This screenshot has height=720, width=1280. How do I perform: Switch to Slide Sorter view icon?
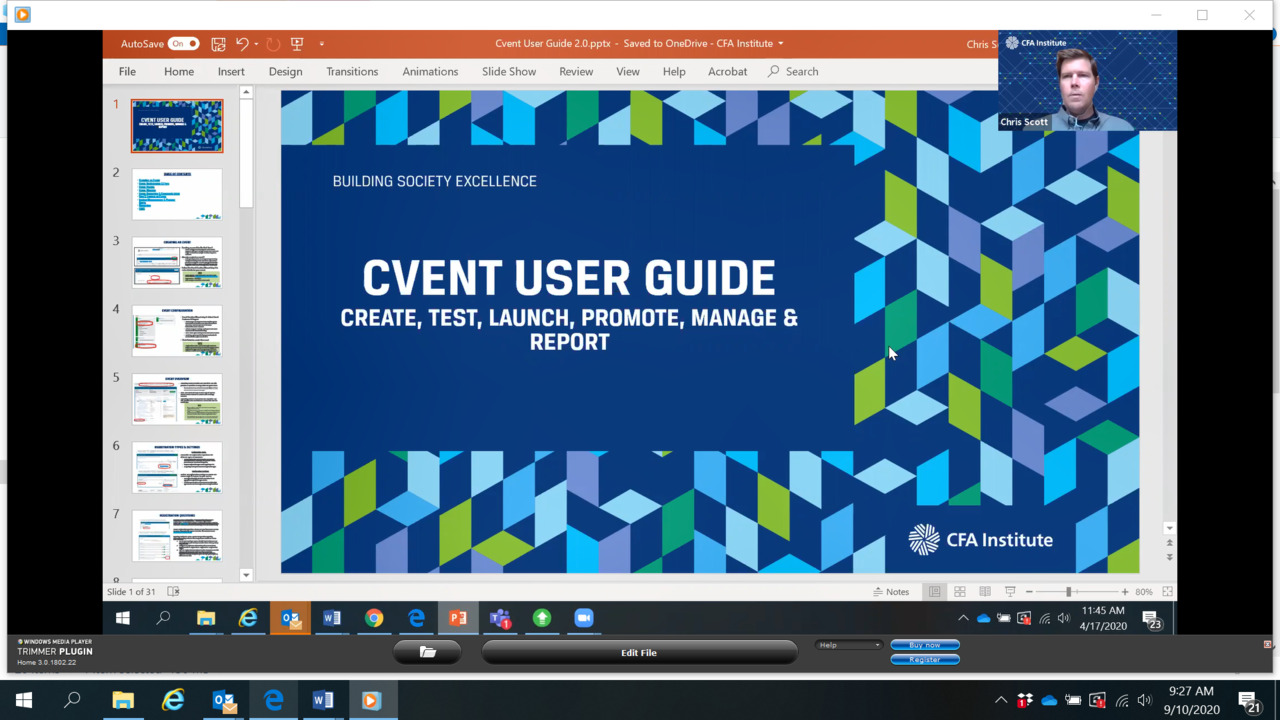(x=960, y=592)
